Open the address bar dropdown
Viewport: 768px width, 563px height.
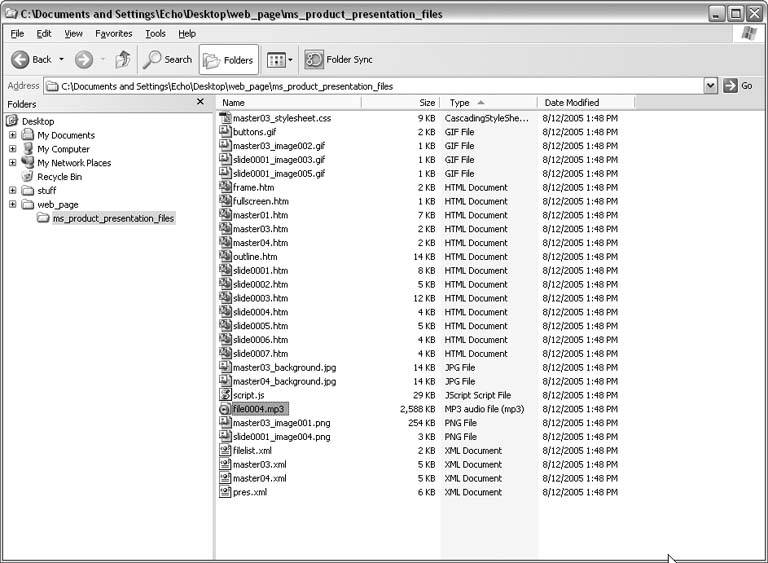(x=711, y=86)
